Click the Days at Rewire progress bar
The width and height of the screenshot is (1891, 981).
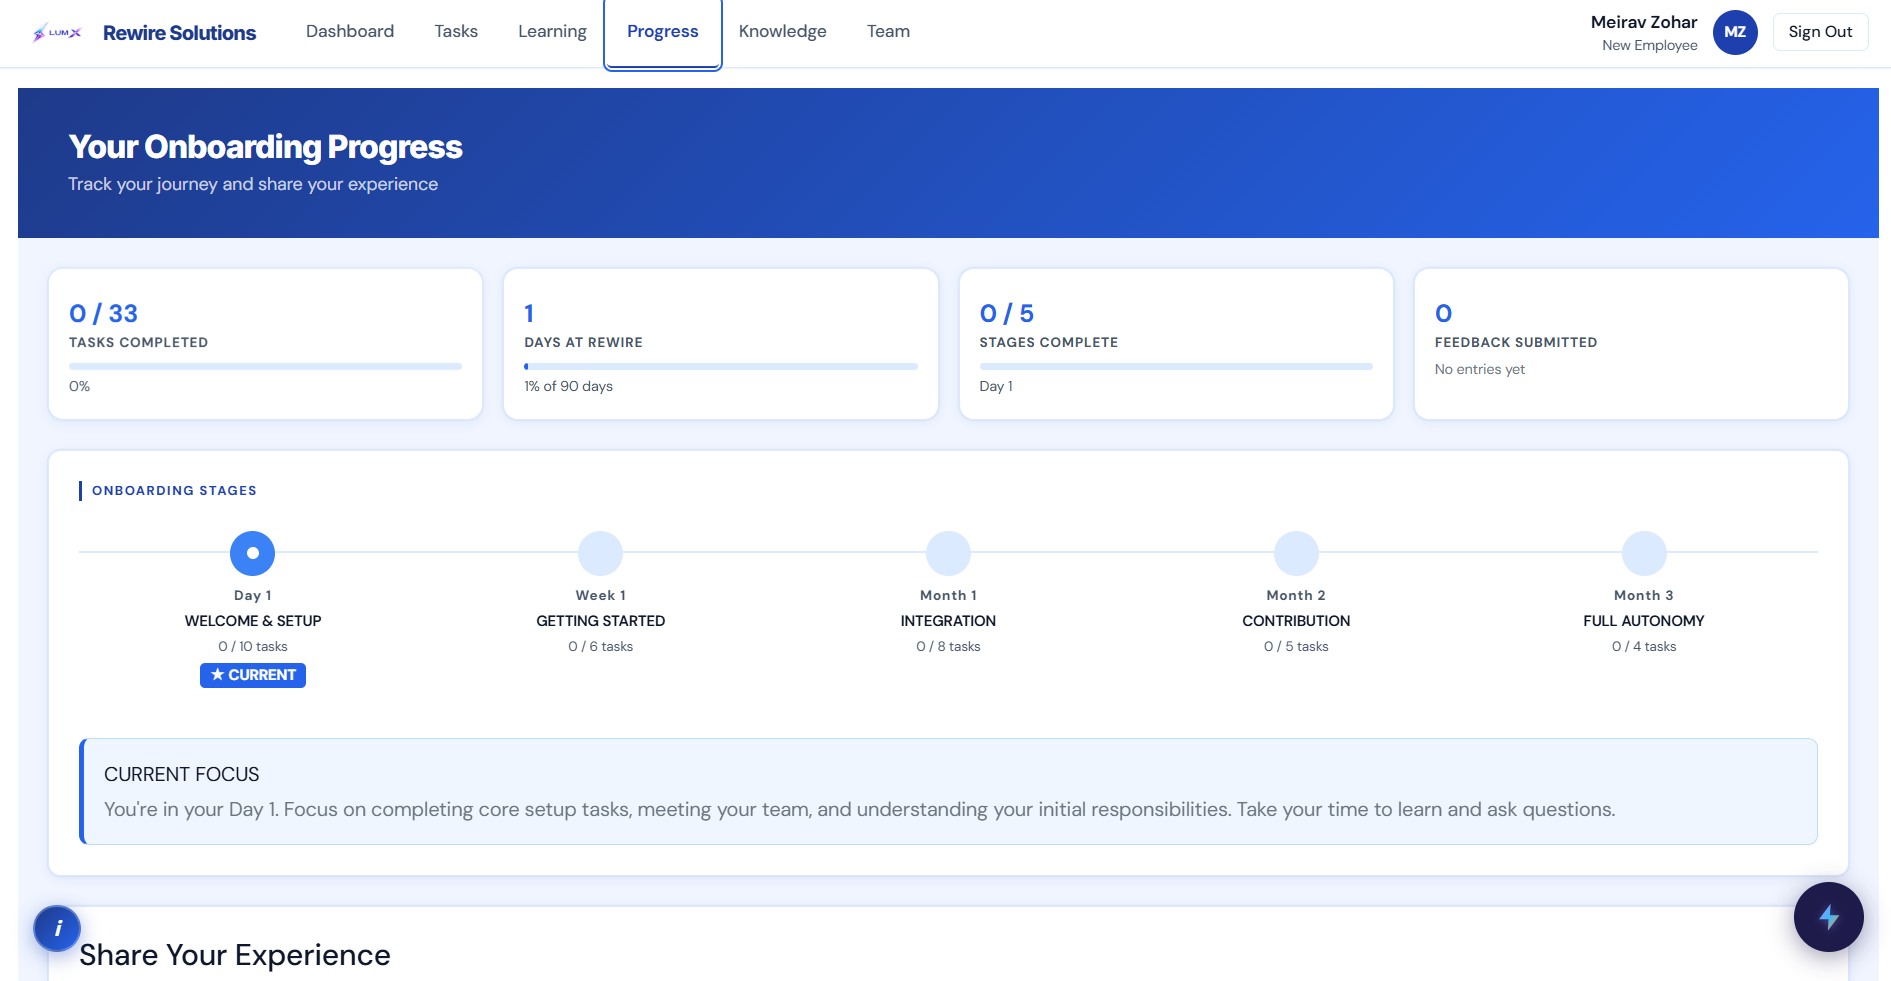(720, 366)
